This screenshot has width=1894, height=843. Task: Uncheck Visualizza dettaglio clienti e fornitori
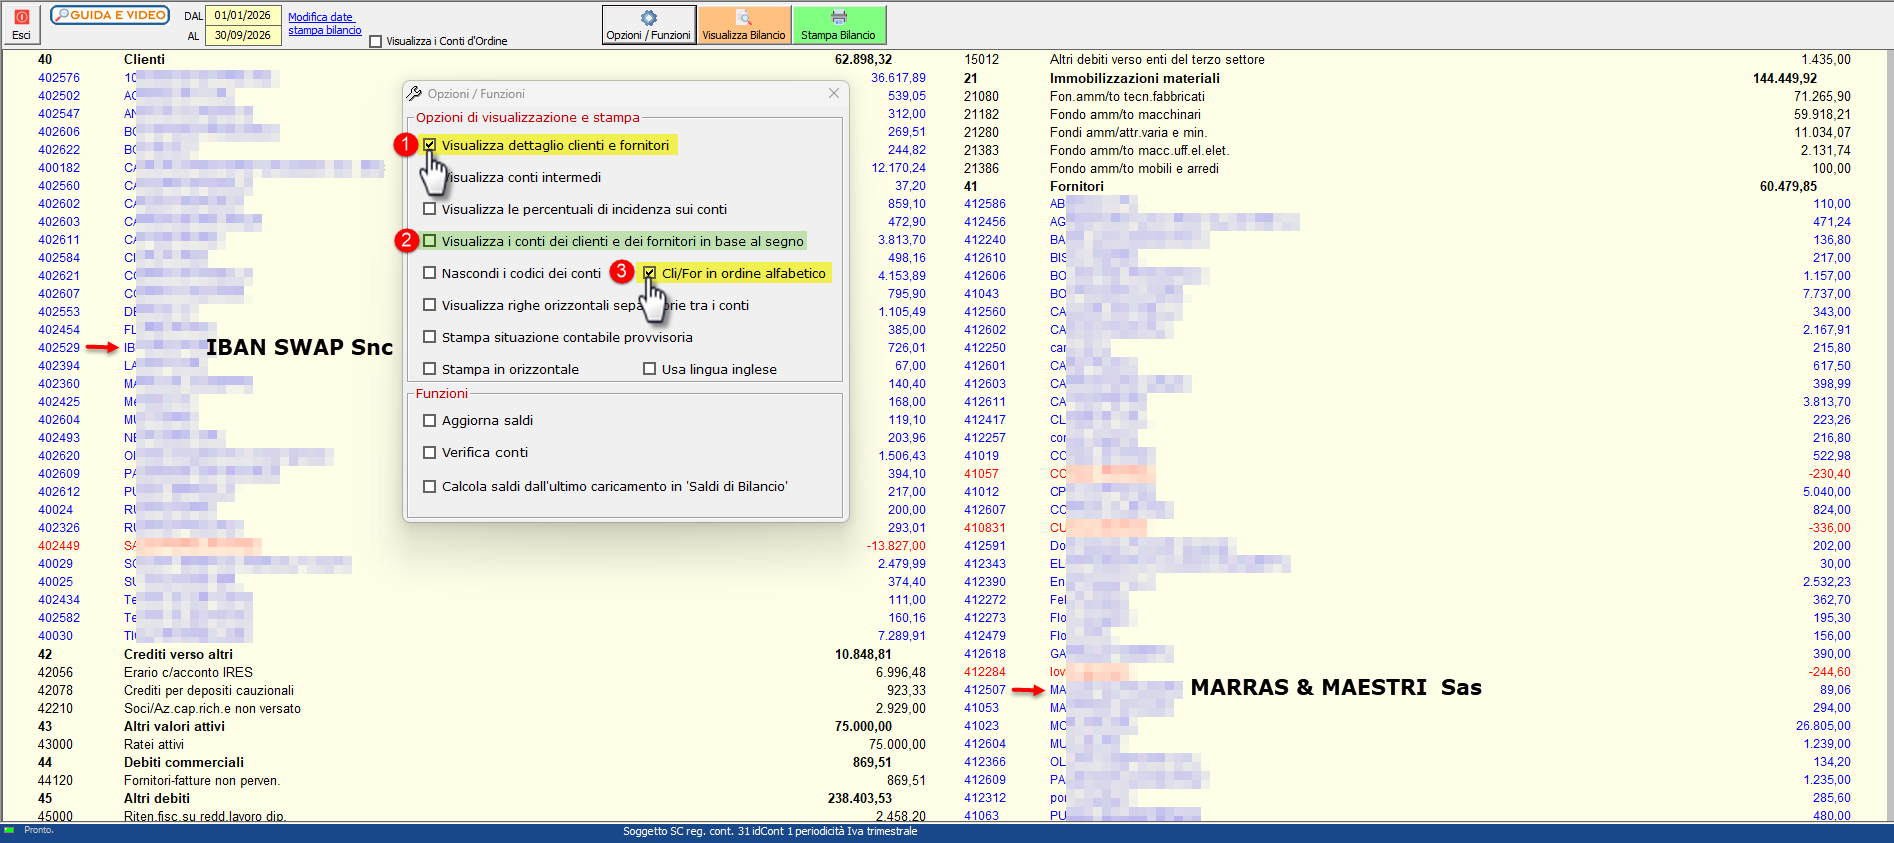coord(430,145)
